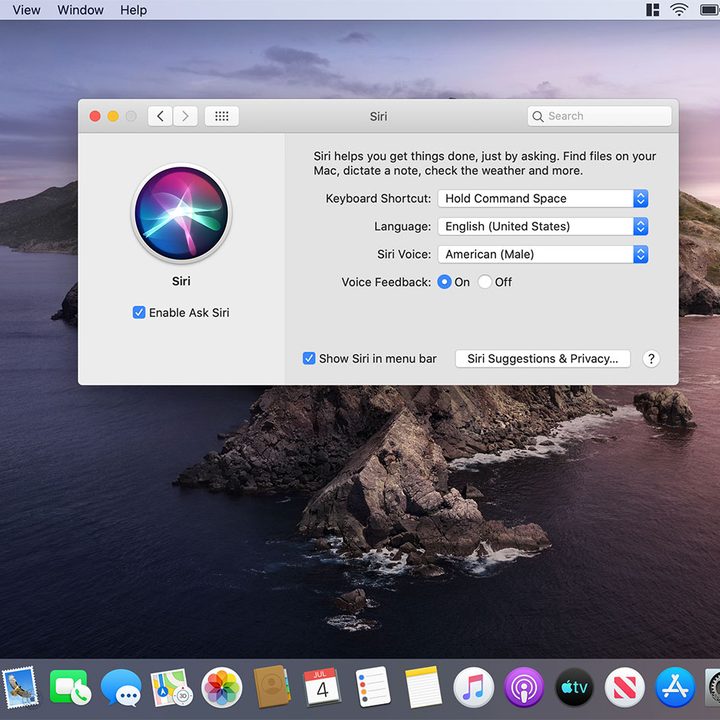Open the Language dropdown menu

click(x=543, y=226)
